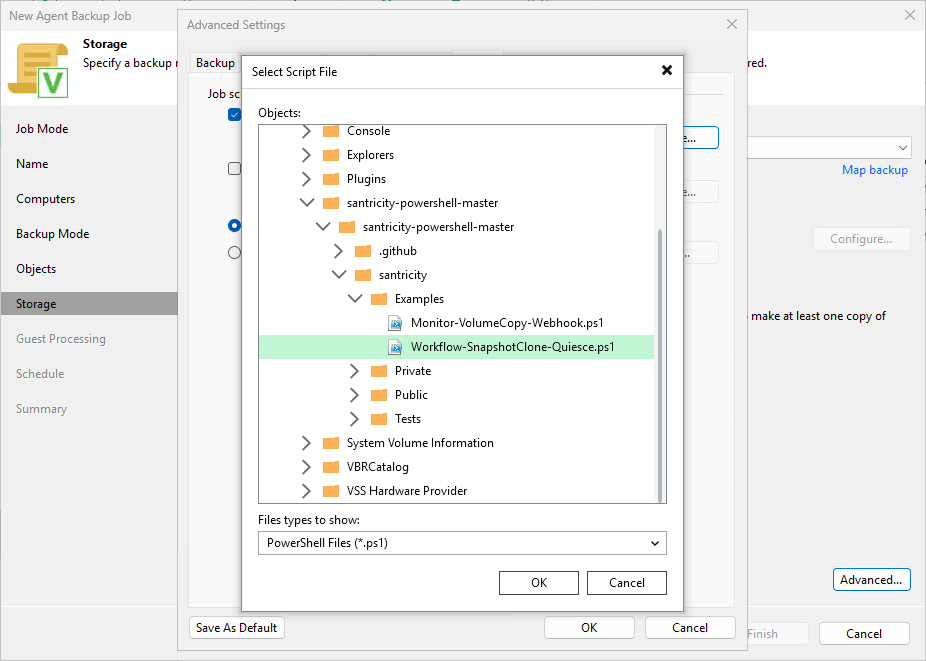Click the santricity folder icon
The height and width of the screenshot is (661, 926).
[x=363, y=275]
